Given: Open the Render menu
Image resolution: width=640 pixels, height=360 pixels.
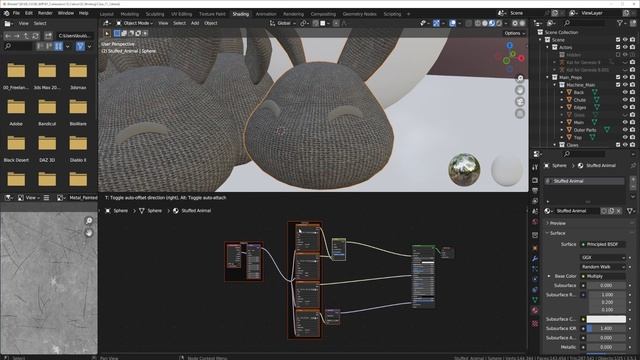Looking at the screenshot, I should [x=45, y=13].
